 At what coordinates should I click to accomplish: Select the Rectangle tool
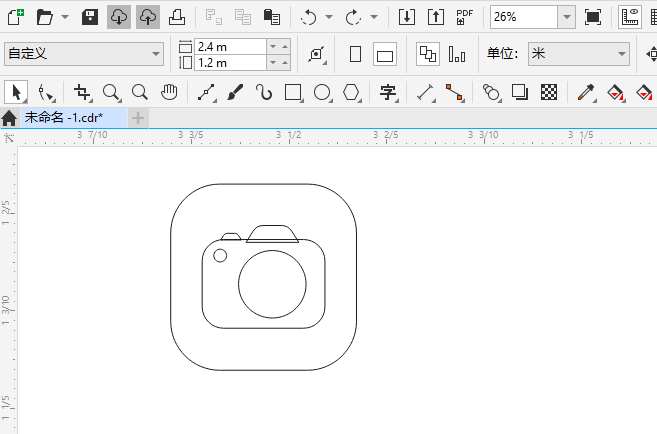[x=293, y=92]
